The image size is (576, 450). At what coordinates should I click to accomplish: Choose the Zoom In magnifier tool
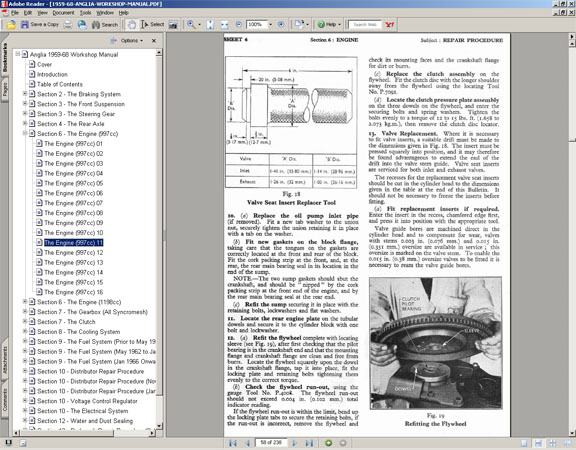point(191,25)
